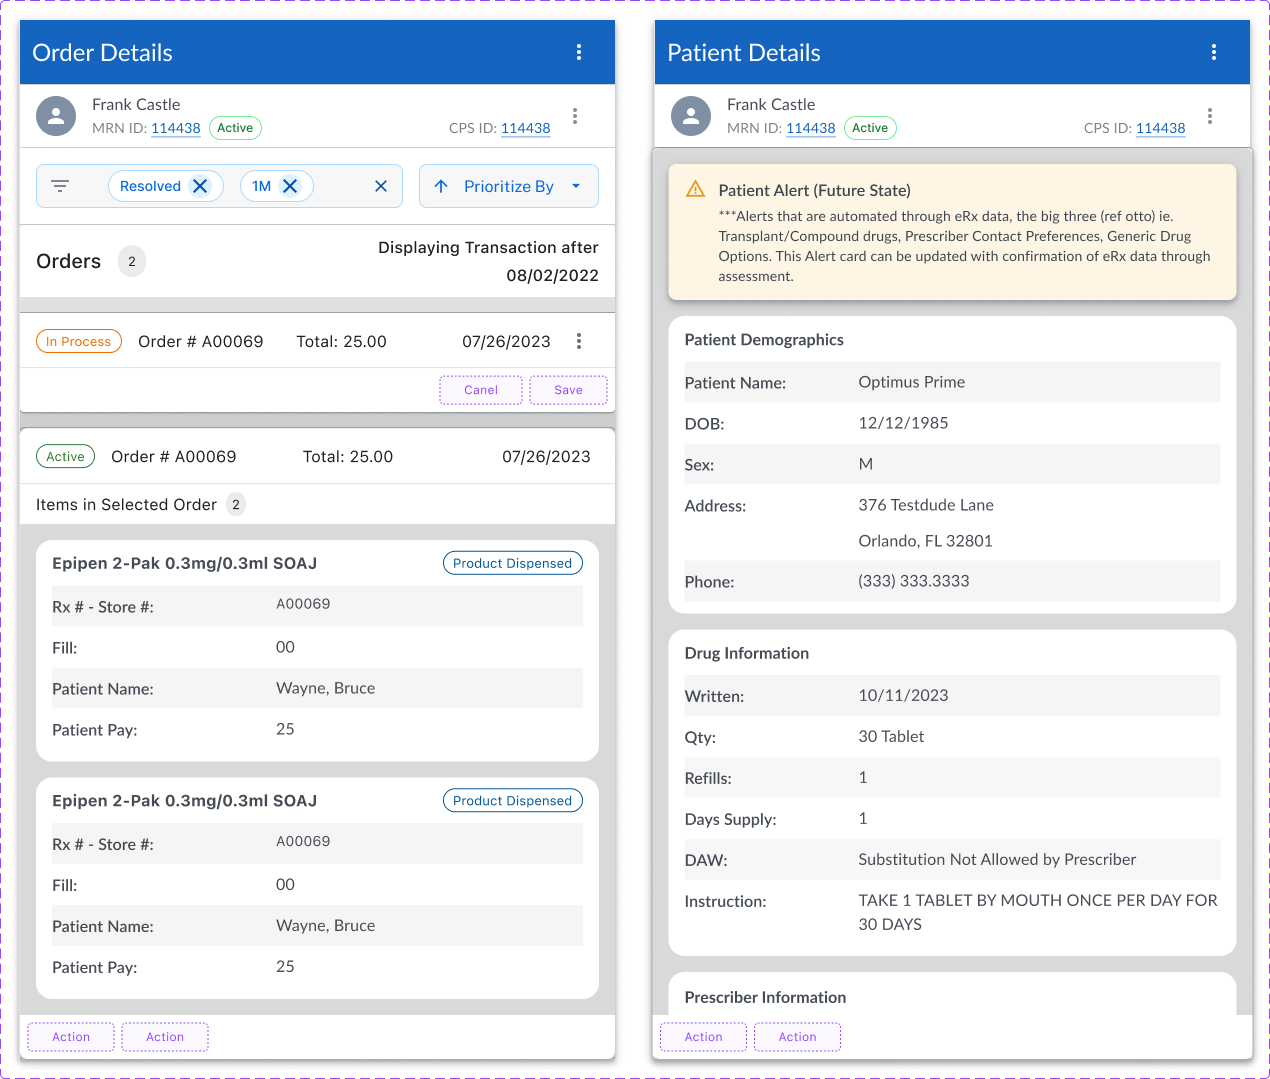Open Patient Details header kebab menu

tap(1214, 52)
